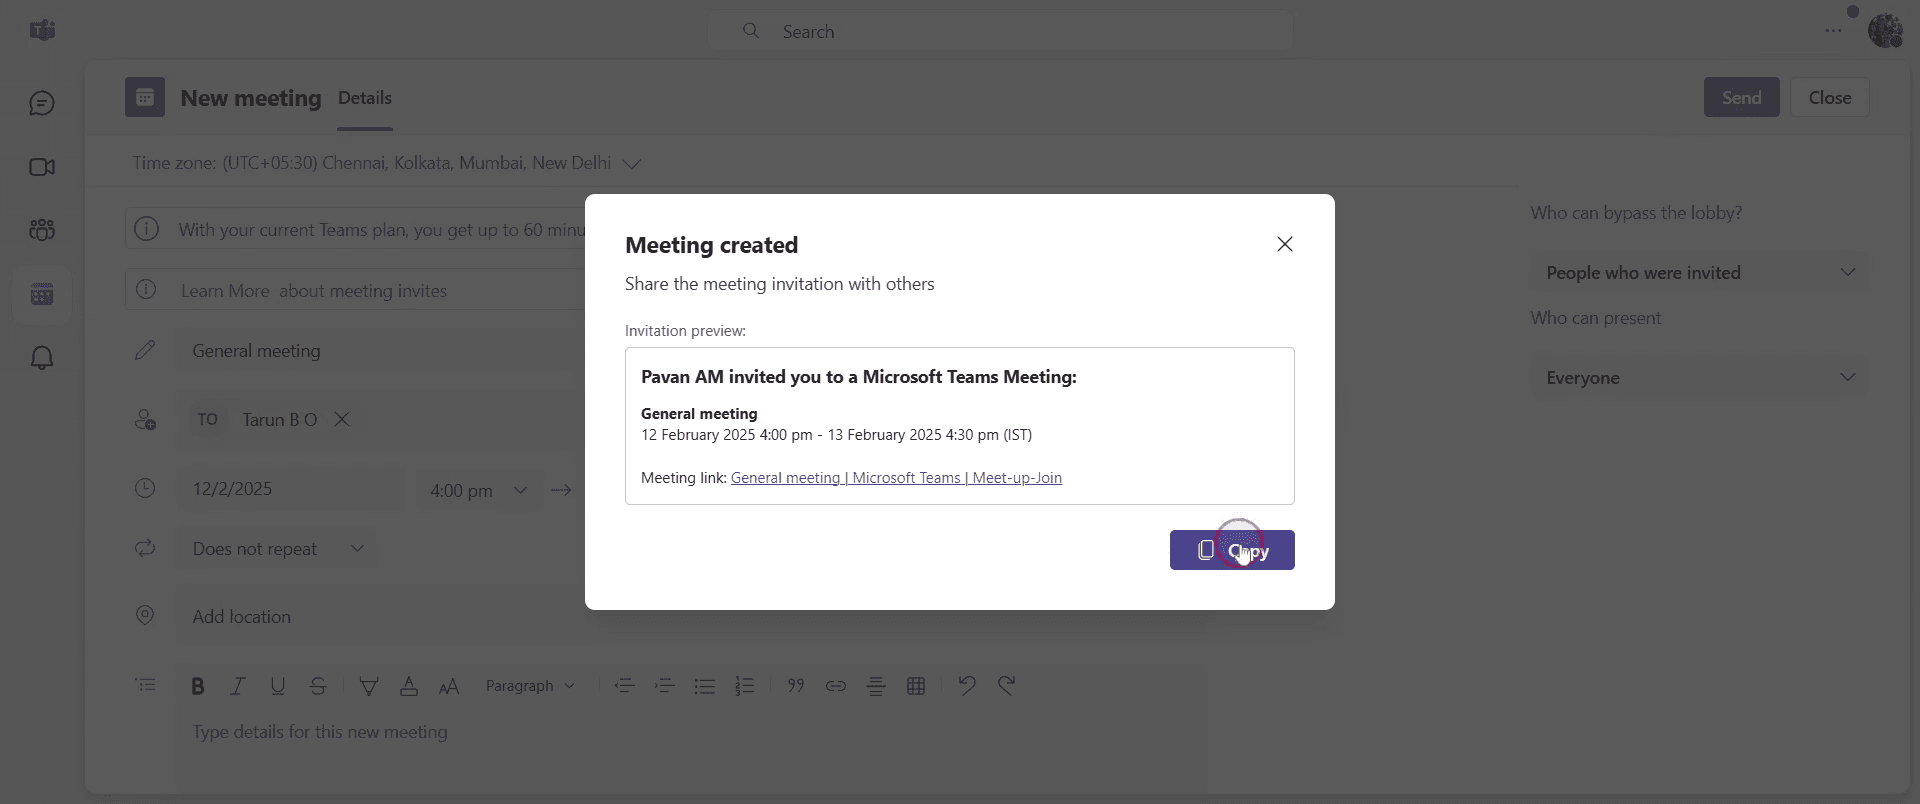Open the 4:00 pm start time dropdown
The width and height of the screenshot is (1920, 804).
pyautogui.click(x=478, y=490)
